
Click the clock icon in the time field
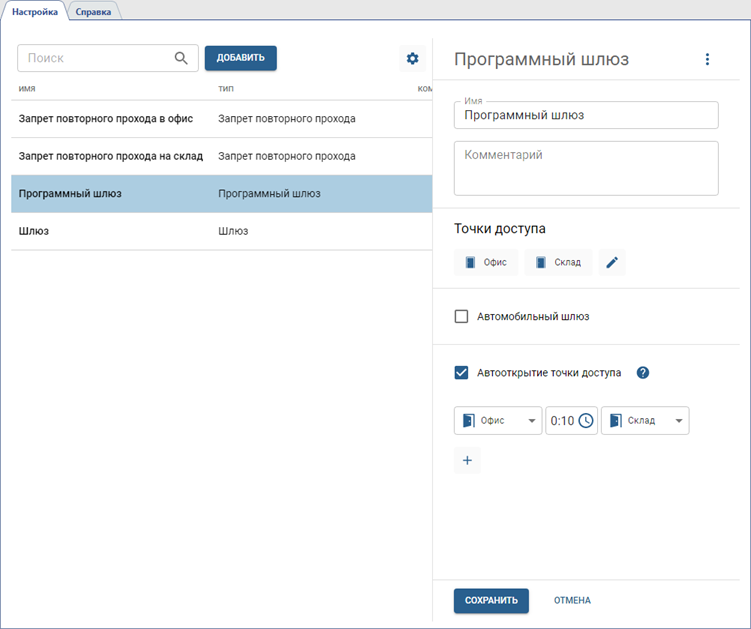(x=586, y=421)
